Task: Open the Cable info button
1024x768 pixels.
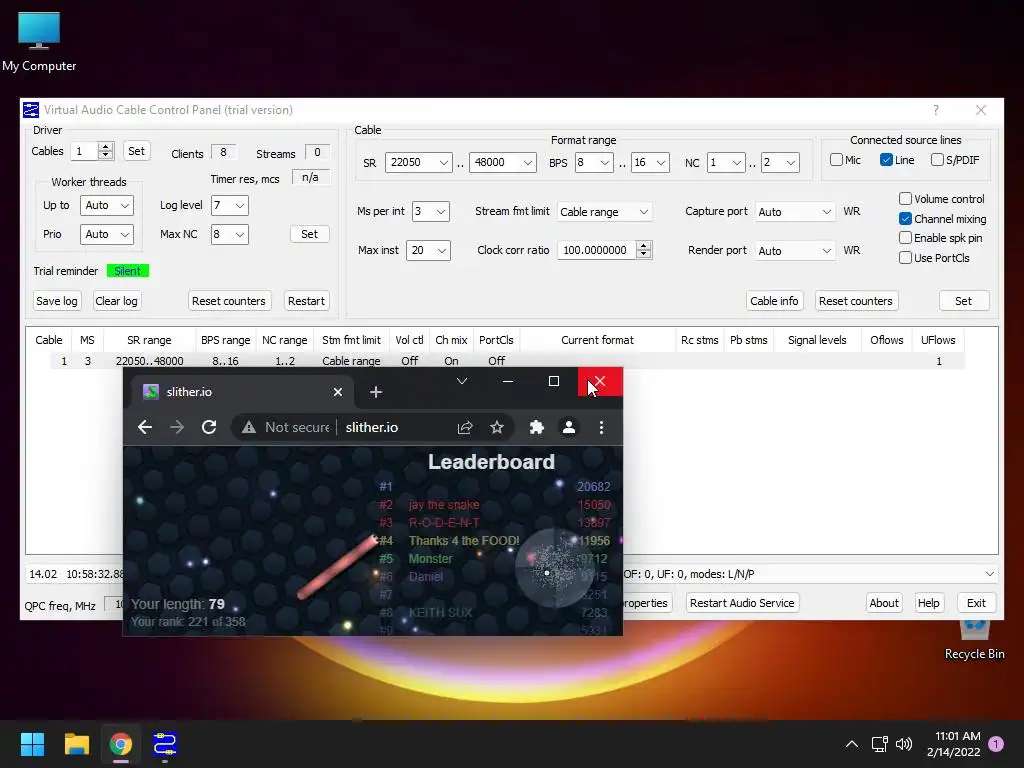Action: click(x=774, y=300)
